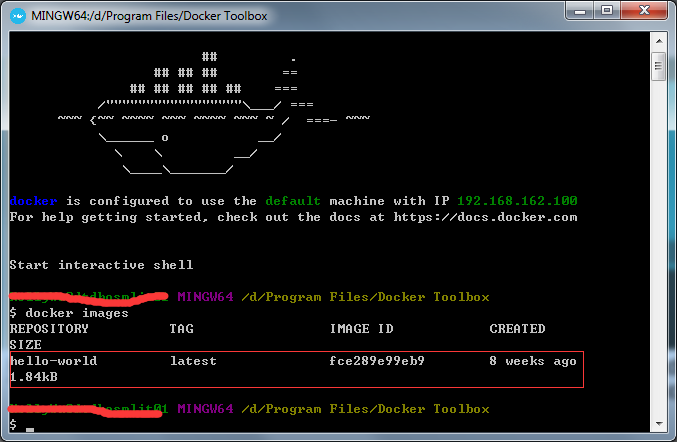Image resolution: width=677 pixels, height=442 pixels.
Task: Click the 'Start interactive shell' line
Action: (x=101, y=265)
